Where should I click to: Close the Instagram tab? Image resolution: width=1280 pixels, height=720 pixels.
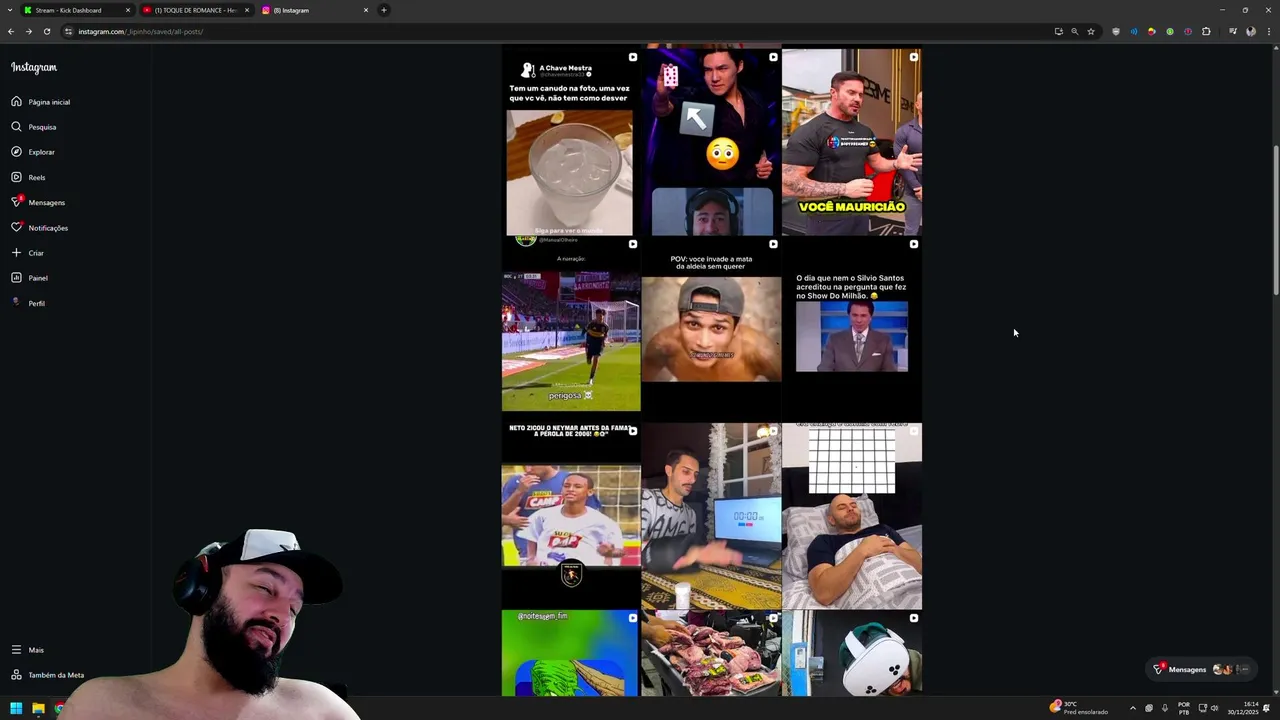coord(366,10)
